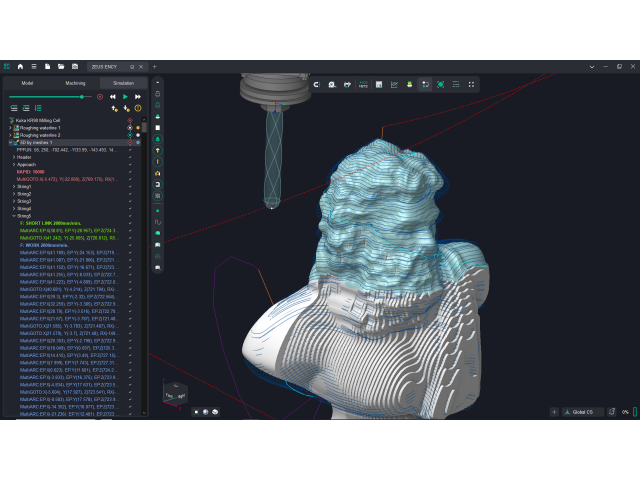The image size is (640, 480).
Task: Switch to the Model tab
Action: point(28,83)
